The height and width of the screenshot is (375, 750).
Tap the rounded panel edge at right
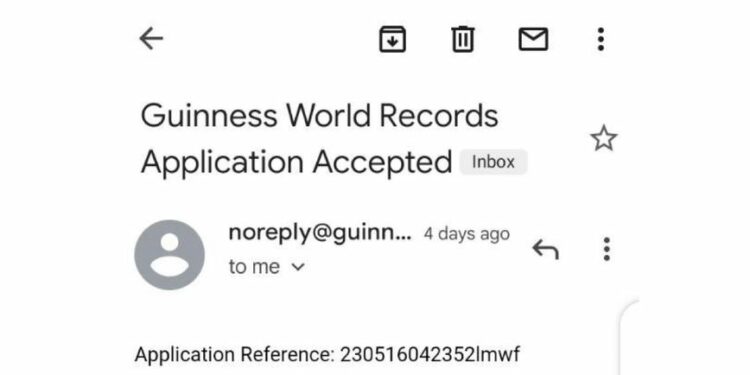tap(630, 337)
